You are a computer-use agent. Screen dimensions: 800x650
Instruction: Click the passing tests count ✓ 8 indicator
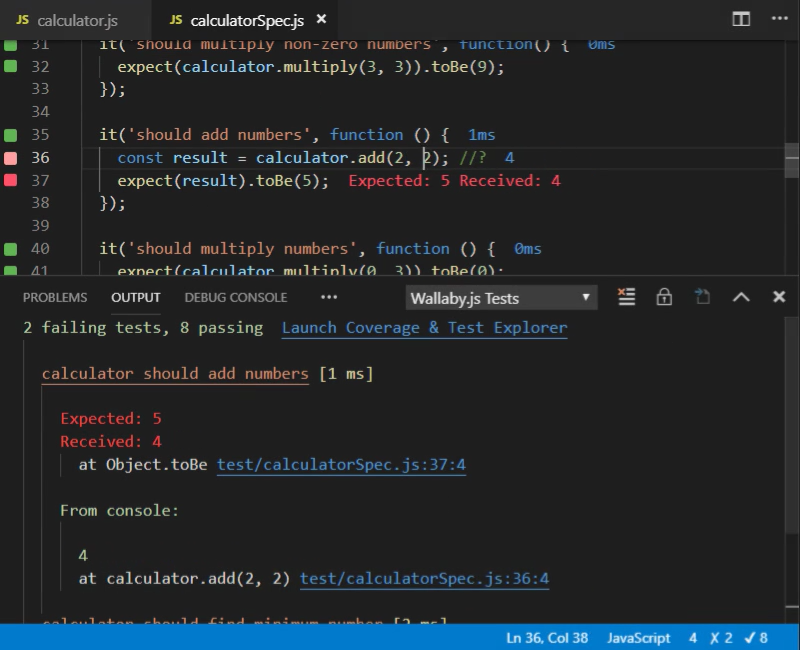(756, 638)
